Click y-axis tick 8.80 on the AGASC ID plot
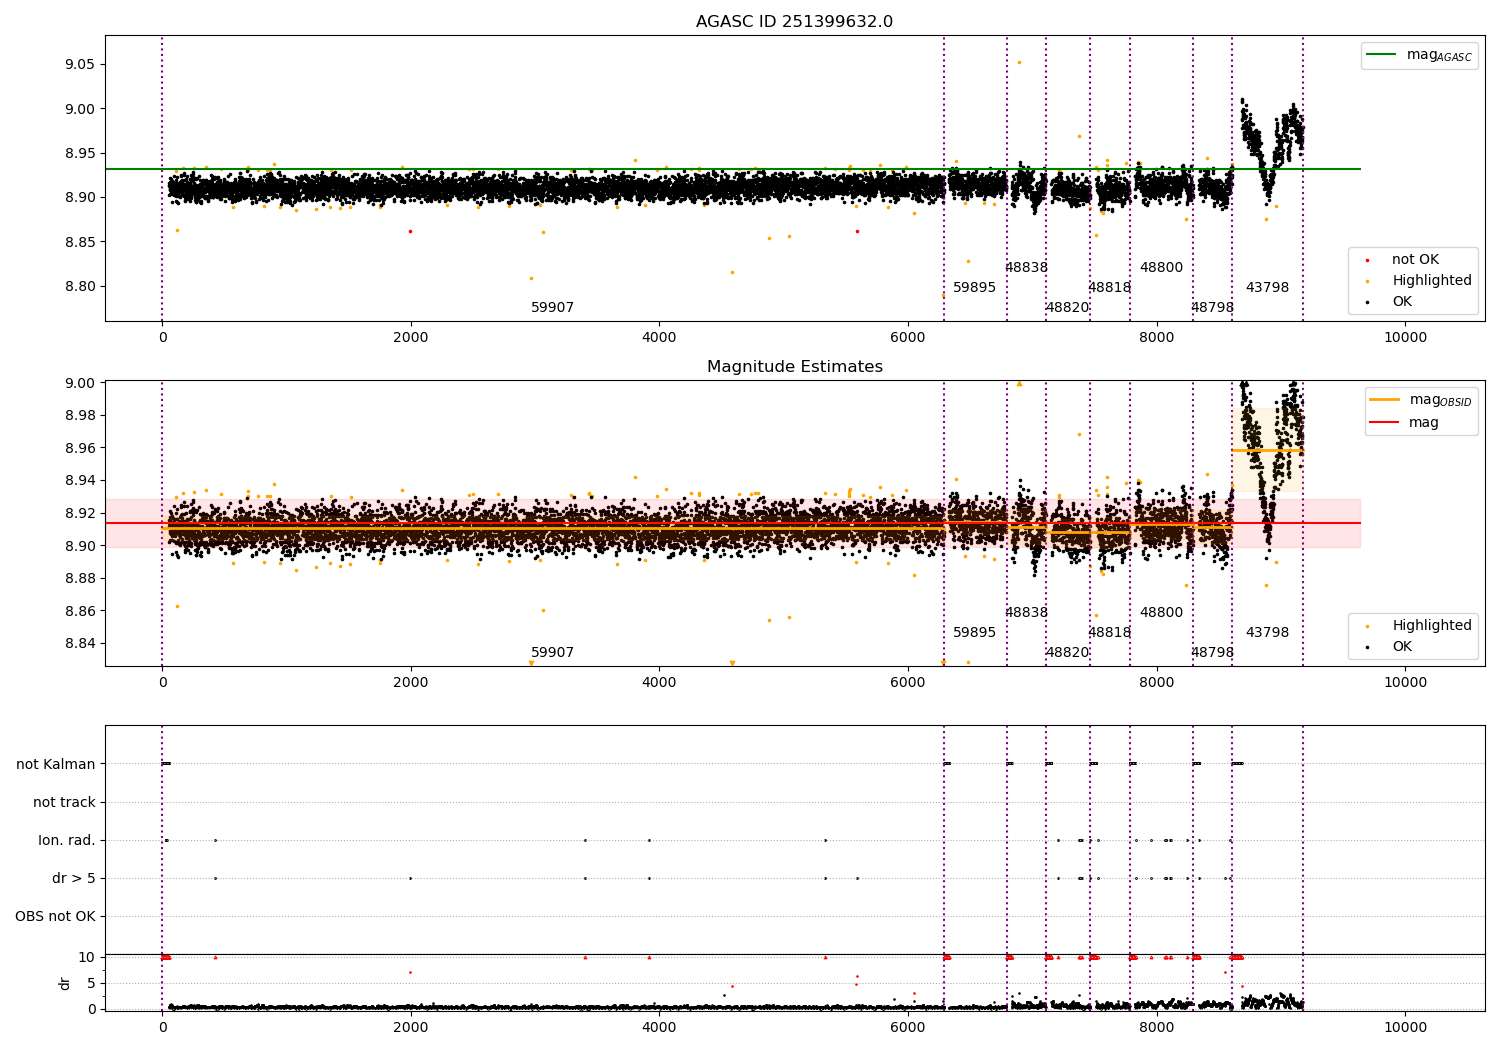1500x1050 pixels. (78, 287)
